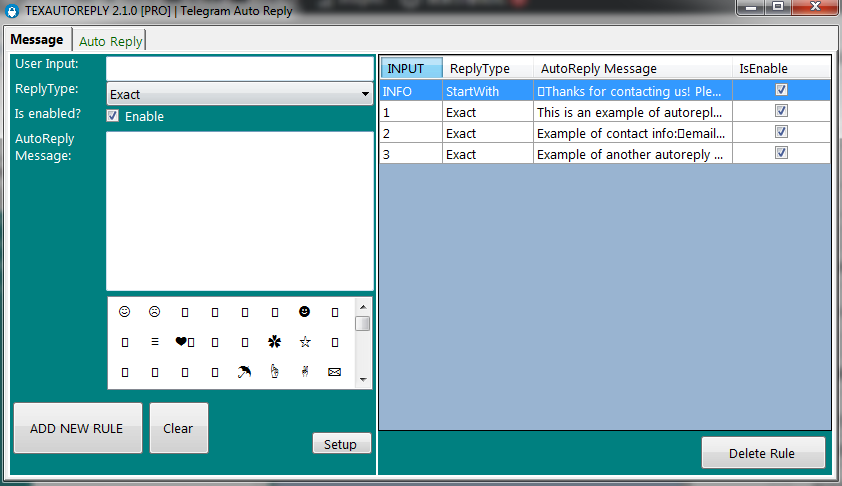Insert the victory hand emoji
The image size is (842, 486).
tap(305, 372)
